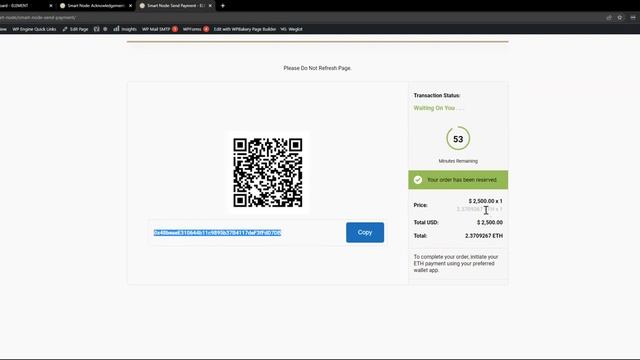The image size is (640, 360).
Task: Click the WP Mail SMTP notification badge
Action: [x=175, y=29]
